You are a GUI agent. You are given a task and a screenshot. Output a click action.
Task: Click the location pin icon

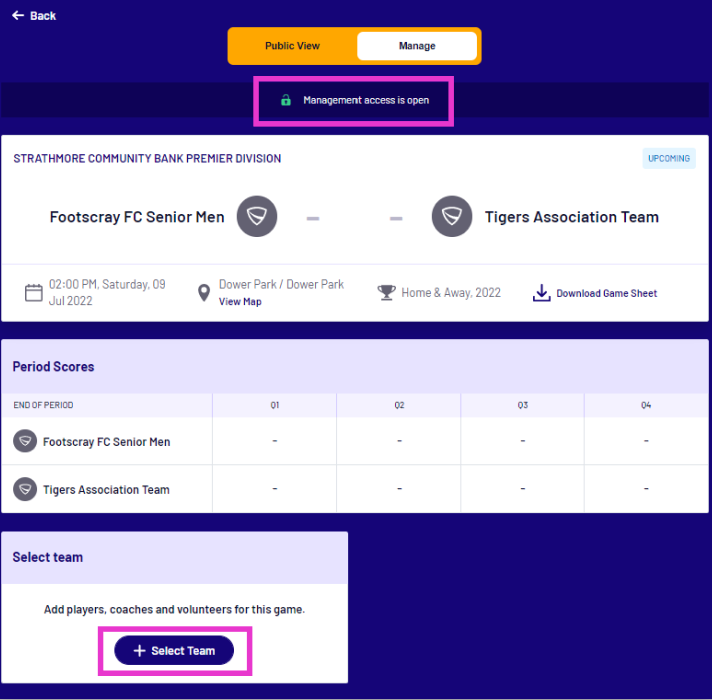pos(203,293)
